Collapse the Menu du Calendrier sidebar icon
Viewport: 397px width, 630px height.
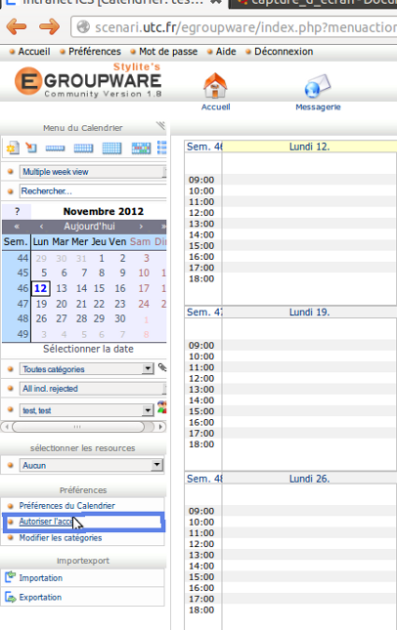[161, 126]
